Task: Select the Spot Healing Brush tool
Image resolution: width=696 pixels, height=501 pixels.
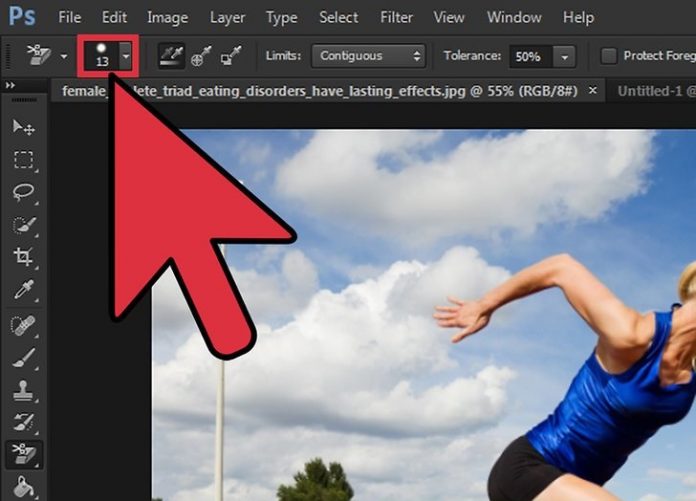Action: (x=23, y=325)
